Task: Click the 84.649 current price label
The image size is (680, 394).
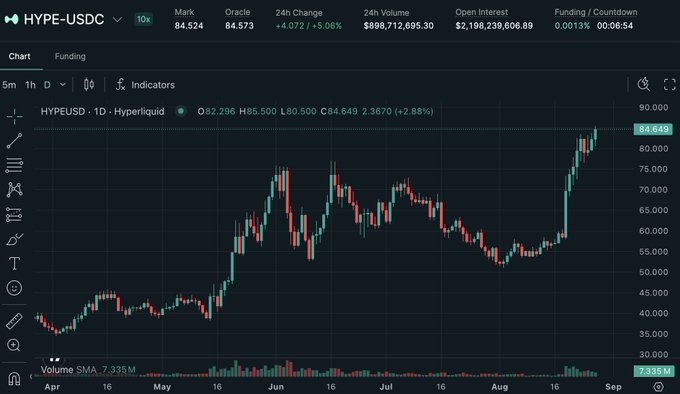Action: [654, 129]
